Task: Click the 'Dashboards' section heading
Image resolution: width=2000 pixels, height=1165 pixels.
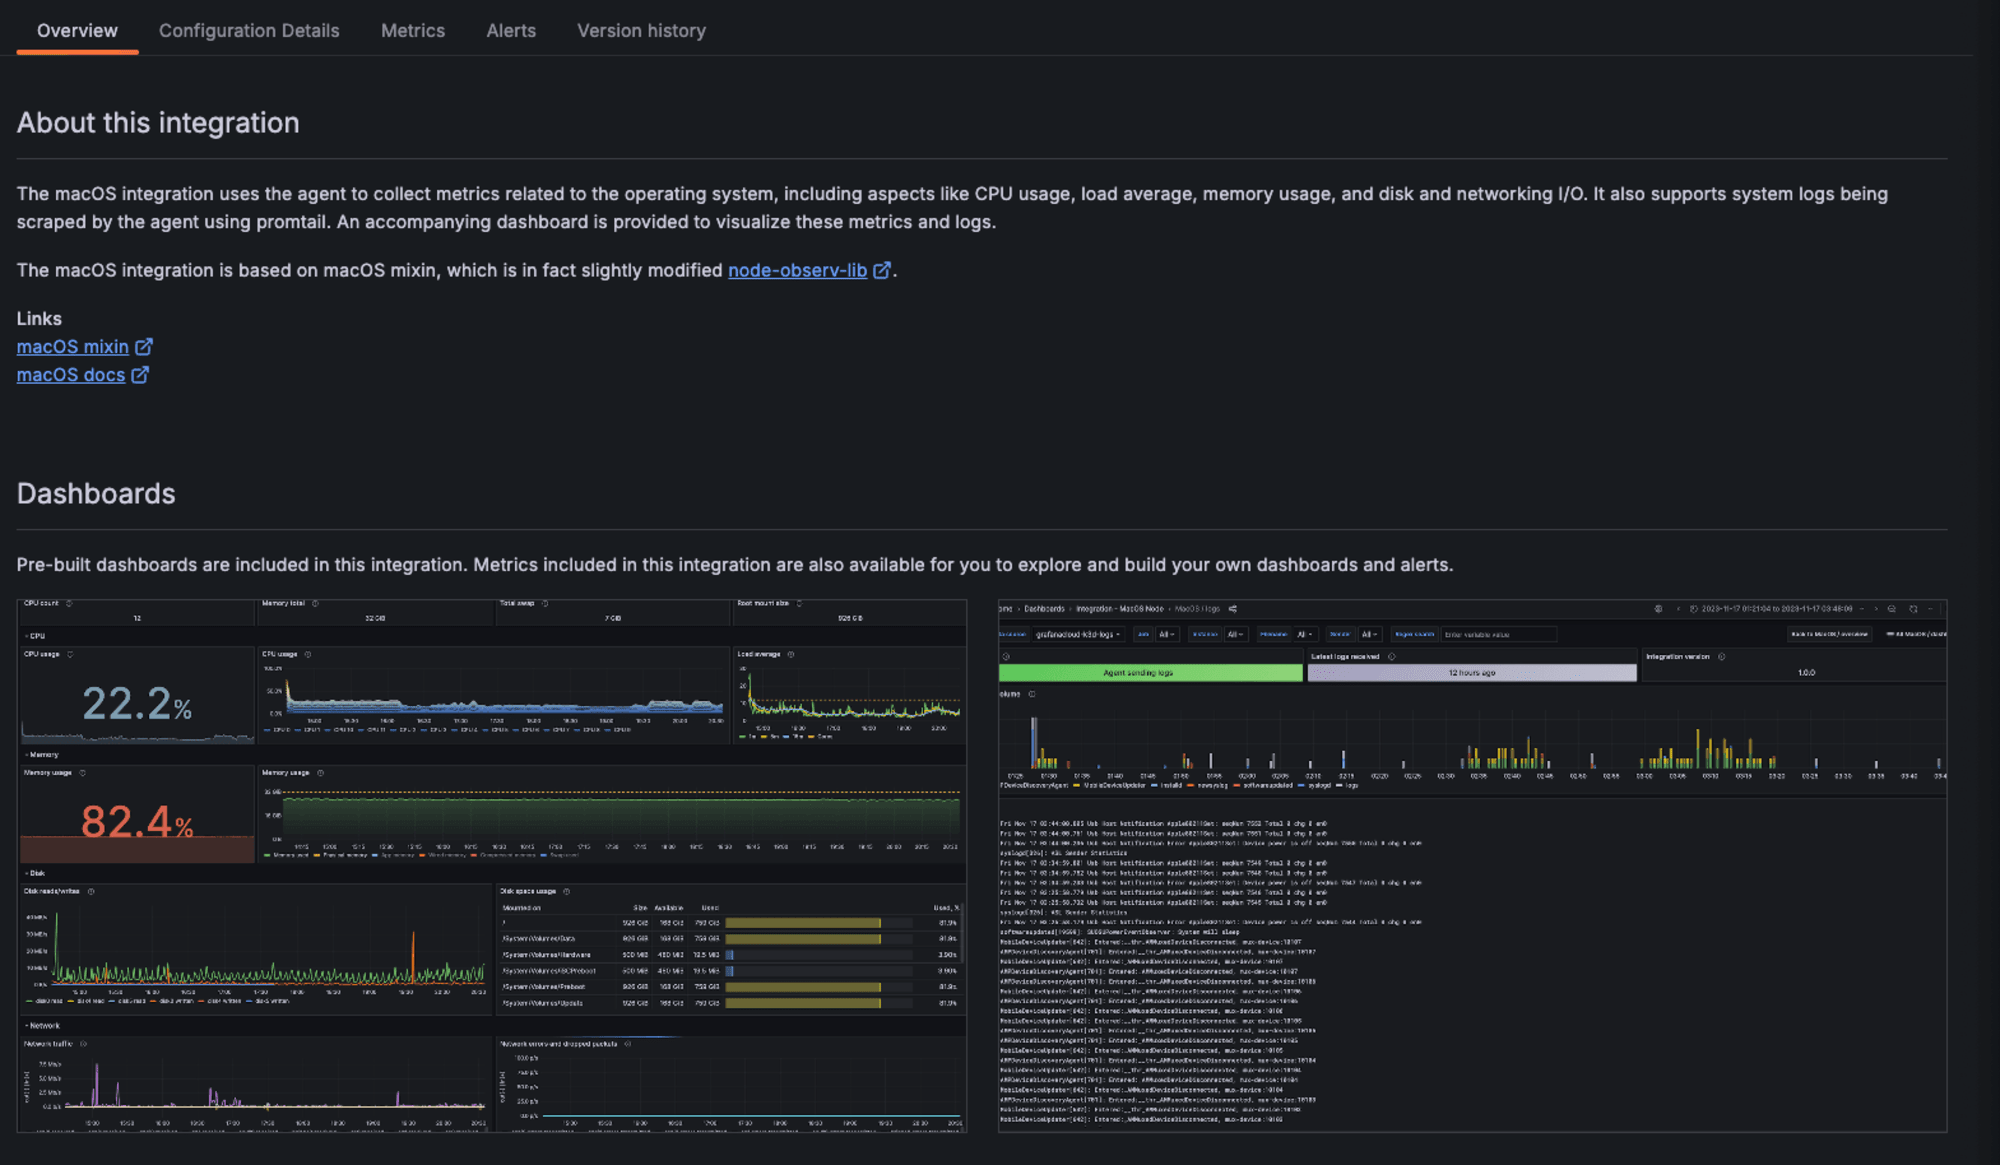Action: click(96, 493)
